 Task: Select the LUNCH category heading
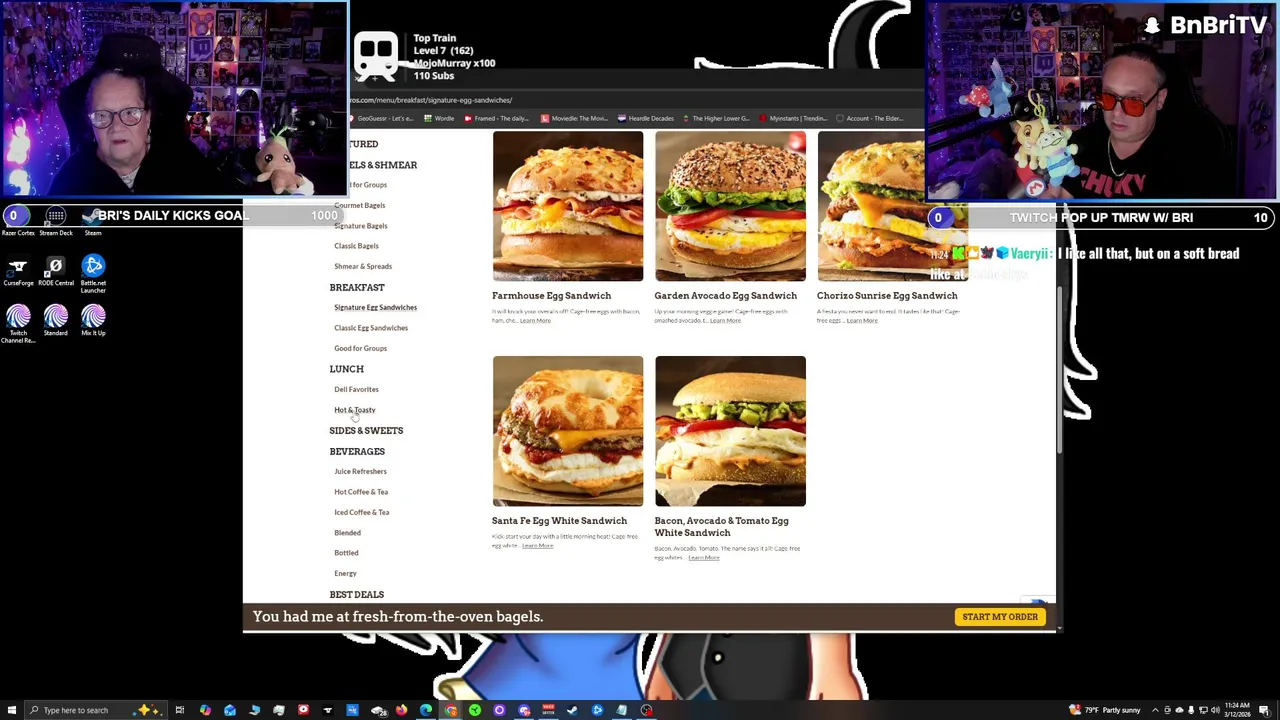point(346,369)
